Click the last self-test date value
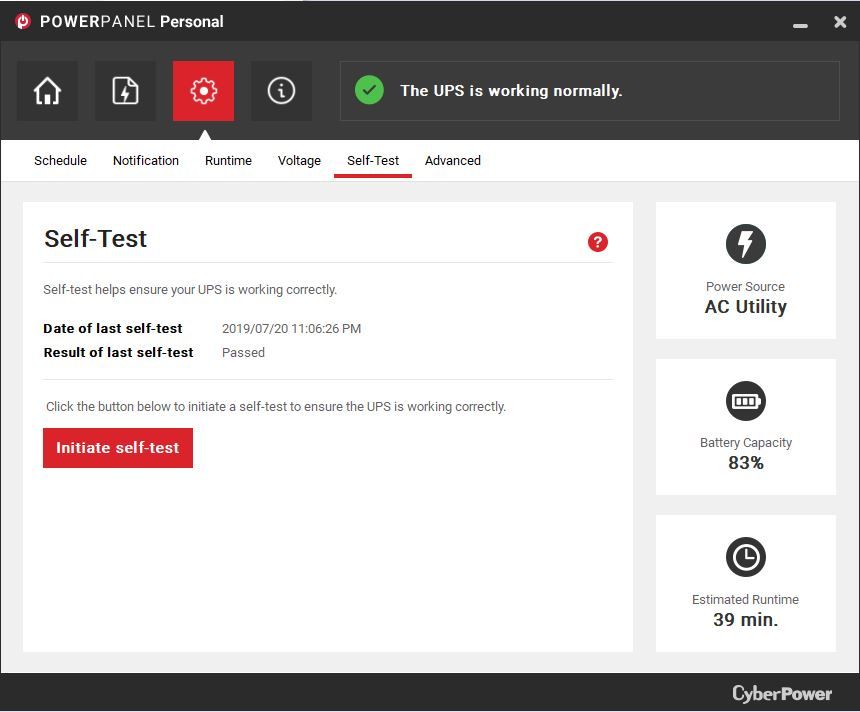Viewport: 860px width, 712px height. click(x=291, y=329)
